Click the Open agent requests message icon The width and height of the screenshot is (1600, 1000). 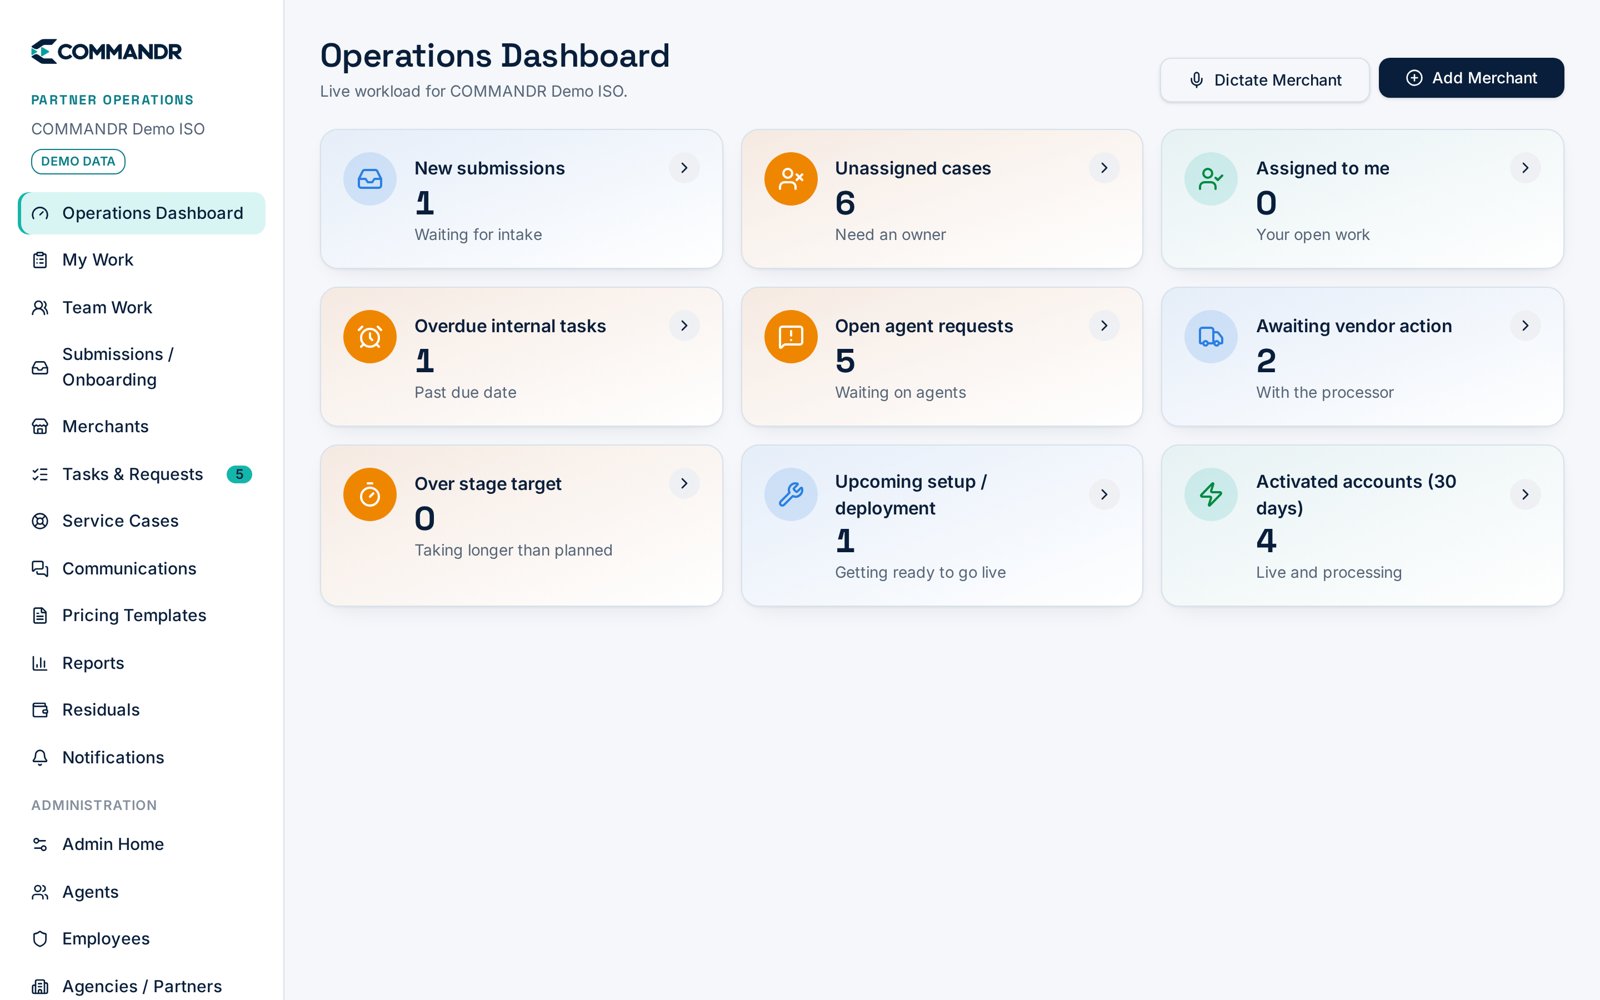pos(791,337)
